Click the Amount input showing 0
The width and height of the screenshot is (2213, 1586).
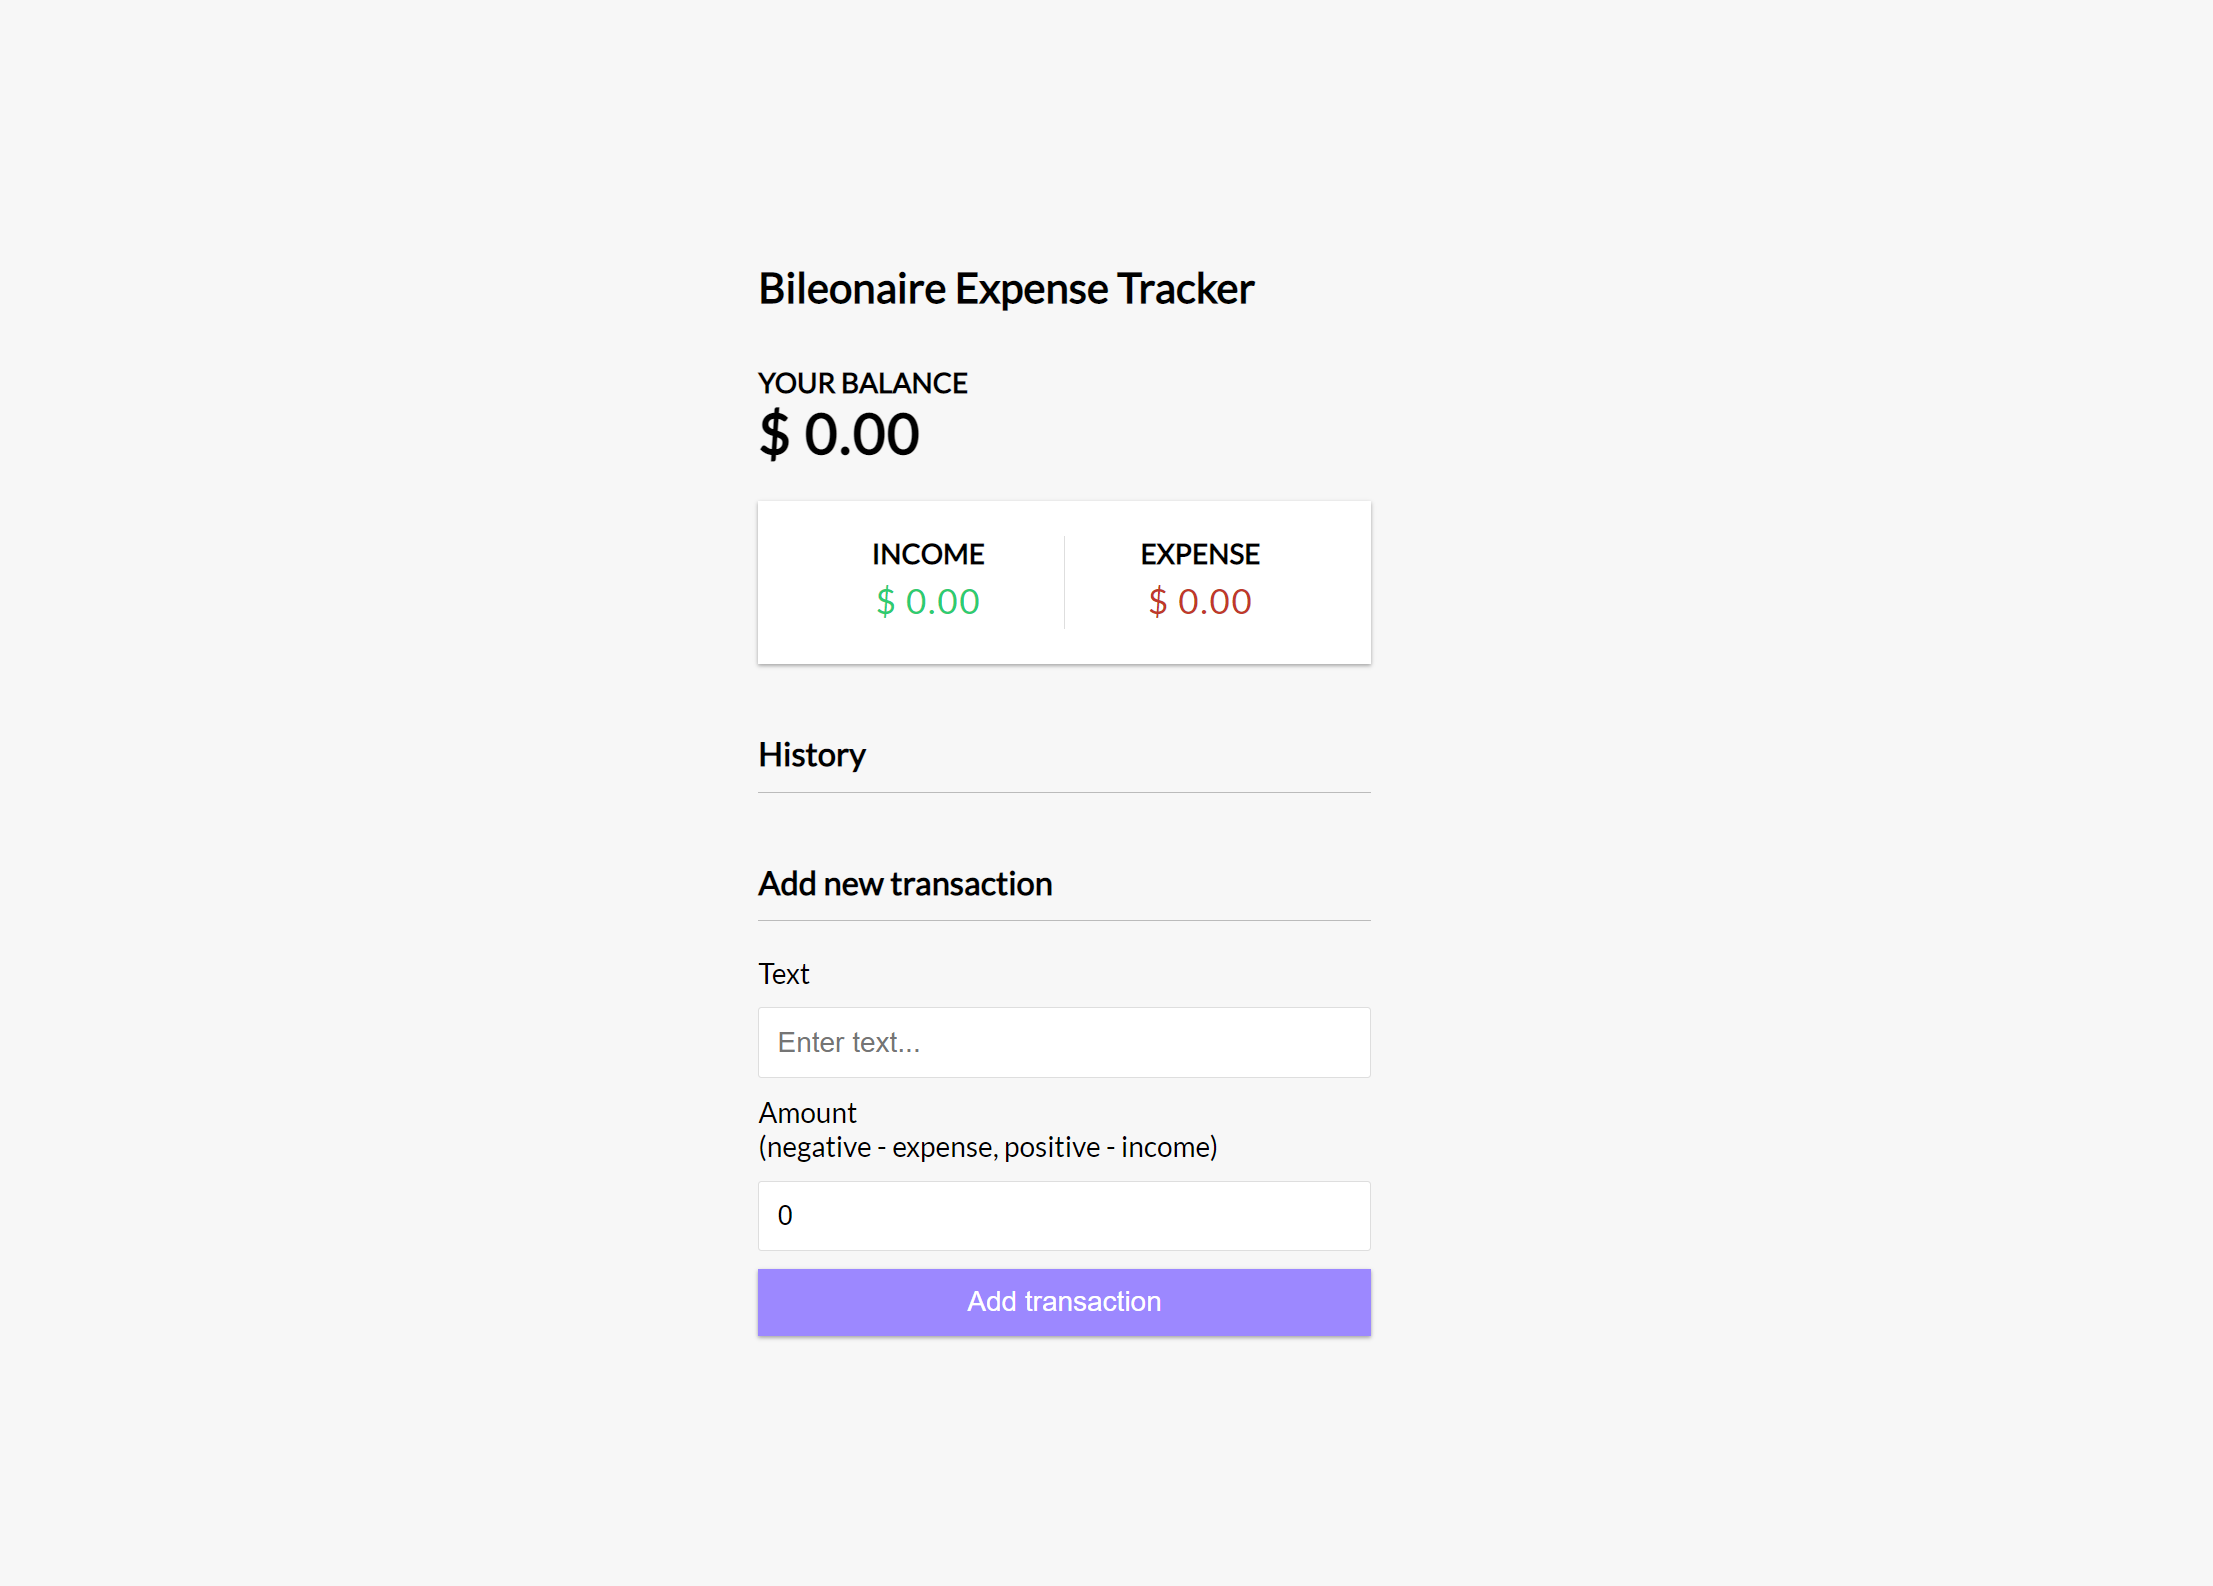pos(1064,1215)
